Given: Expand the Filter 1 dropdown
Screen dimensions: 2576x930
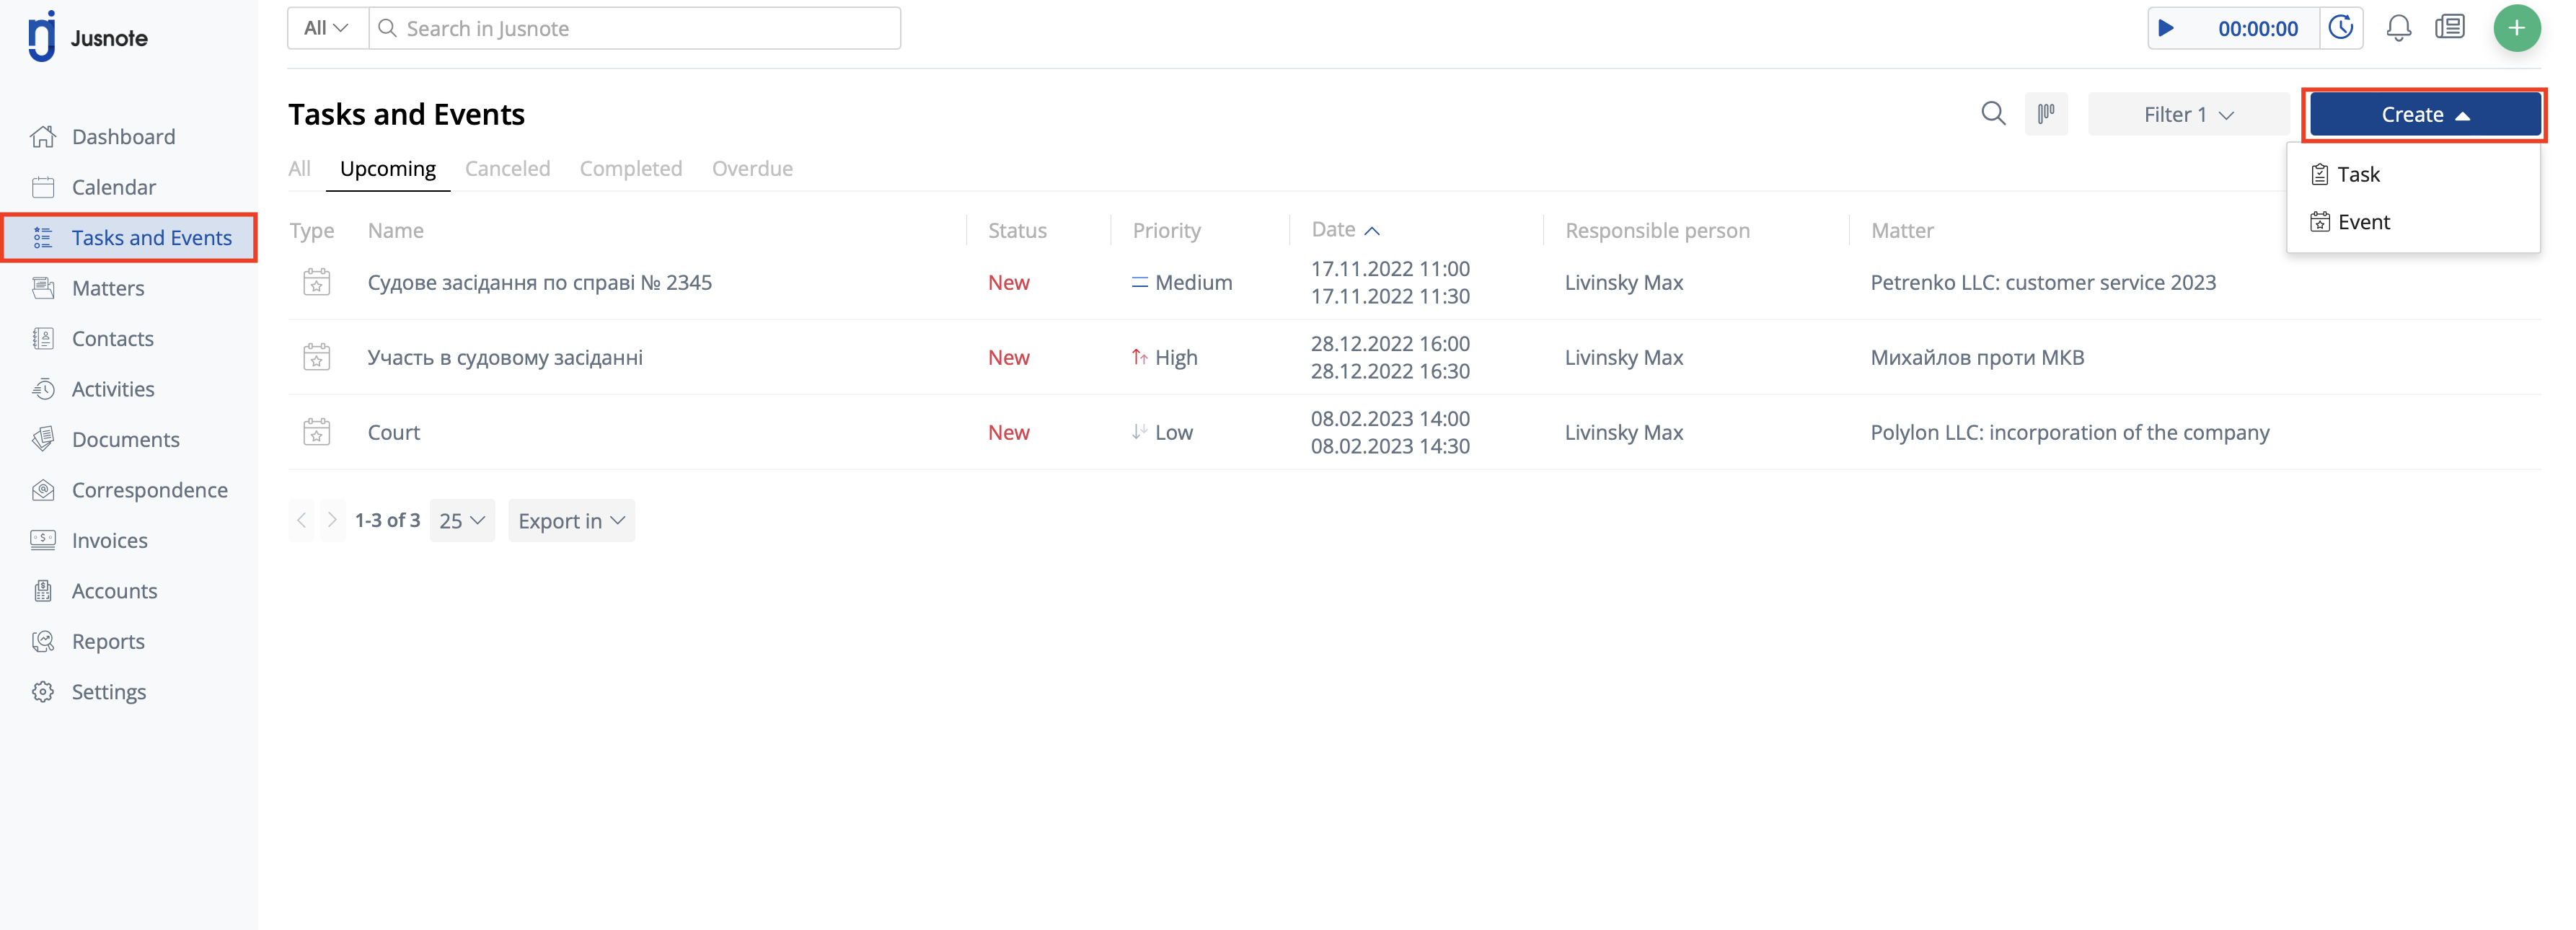Looking at the screenshot, I should (2188, 114).
